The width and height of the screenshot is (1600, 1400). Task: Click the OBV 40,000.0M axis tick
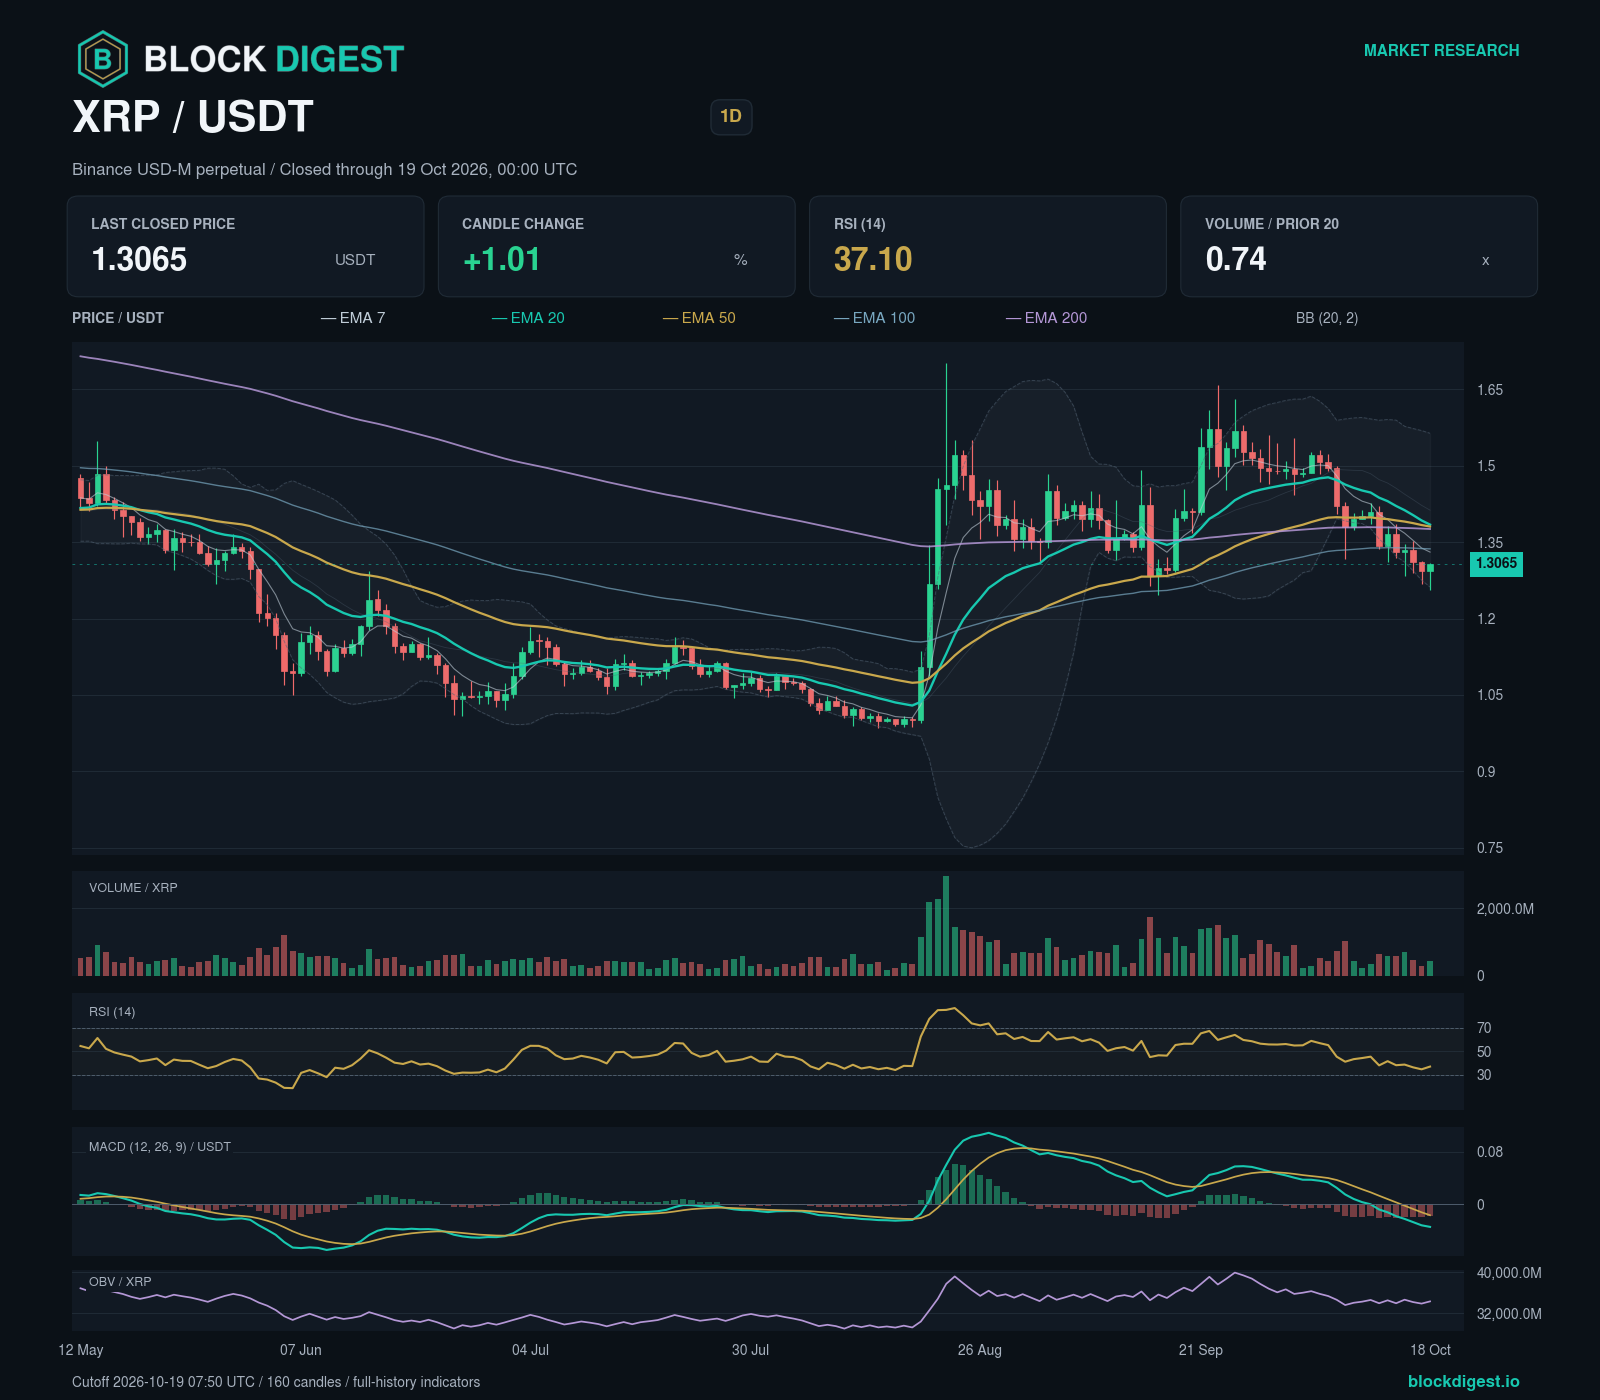[x=1509, y=1273]
